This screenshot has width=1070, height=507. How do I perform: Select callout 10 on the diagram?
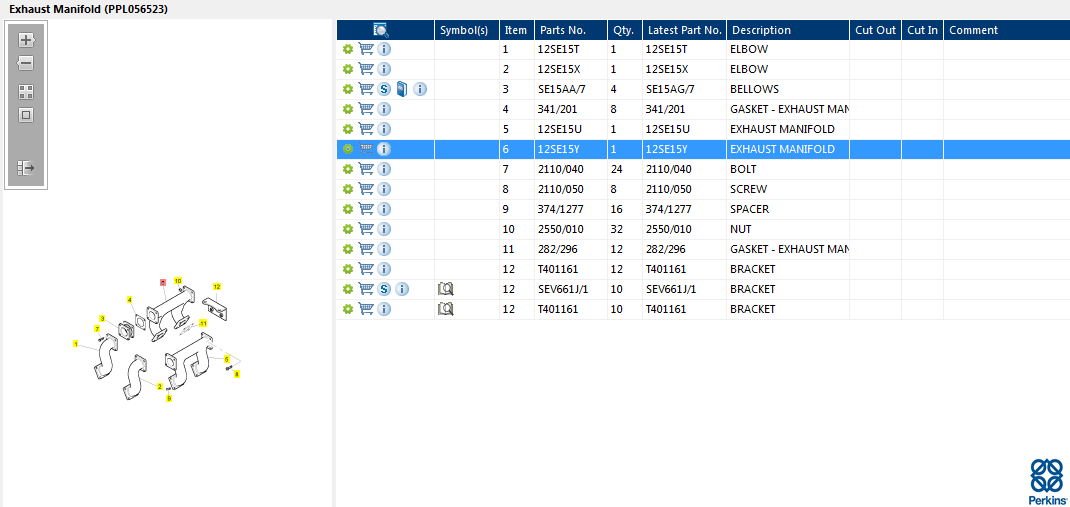178,280
